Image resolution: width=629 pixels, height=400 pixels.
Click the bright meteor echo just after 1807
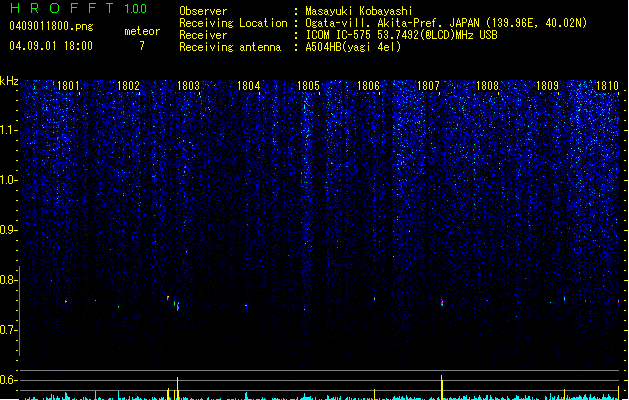442,302
